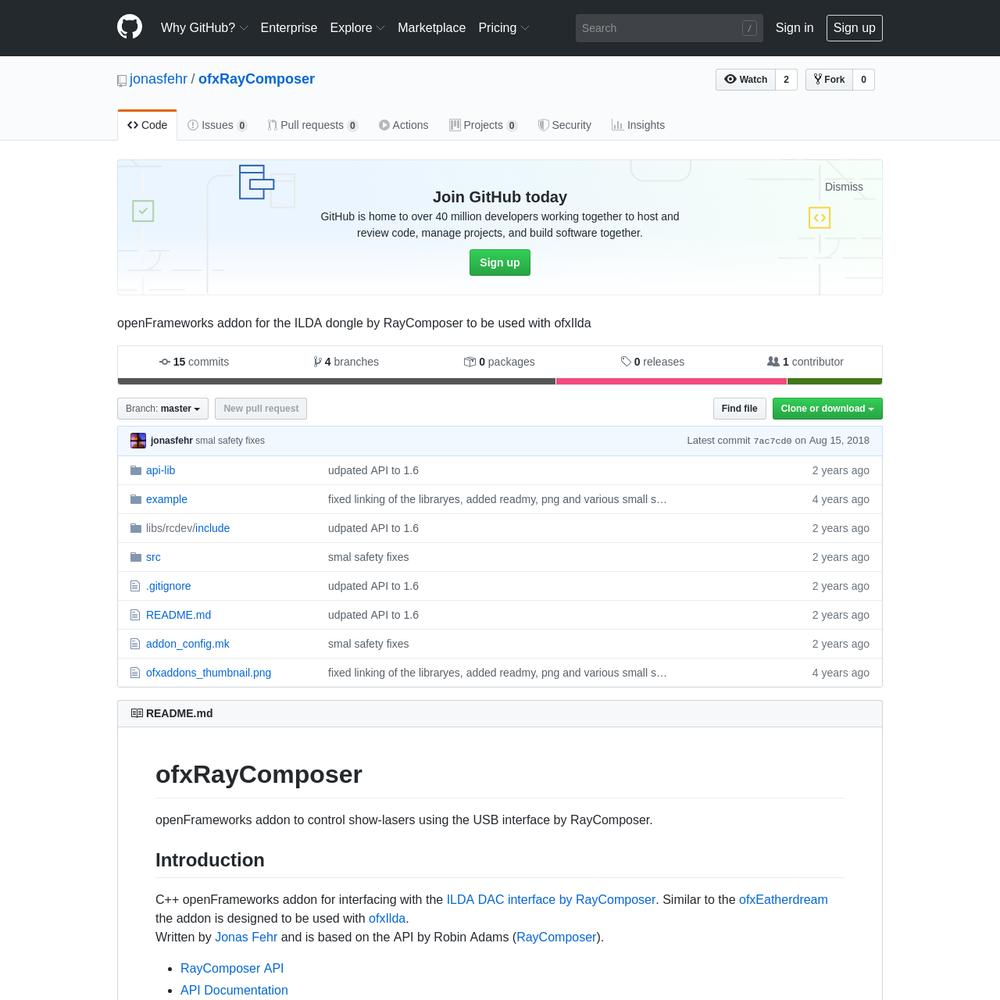The image size is (1000, 1000).
Task: Open the ofxRayComposer repository link
Action: click(x=256, y=79)
